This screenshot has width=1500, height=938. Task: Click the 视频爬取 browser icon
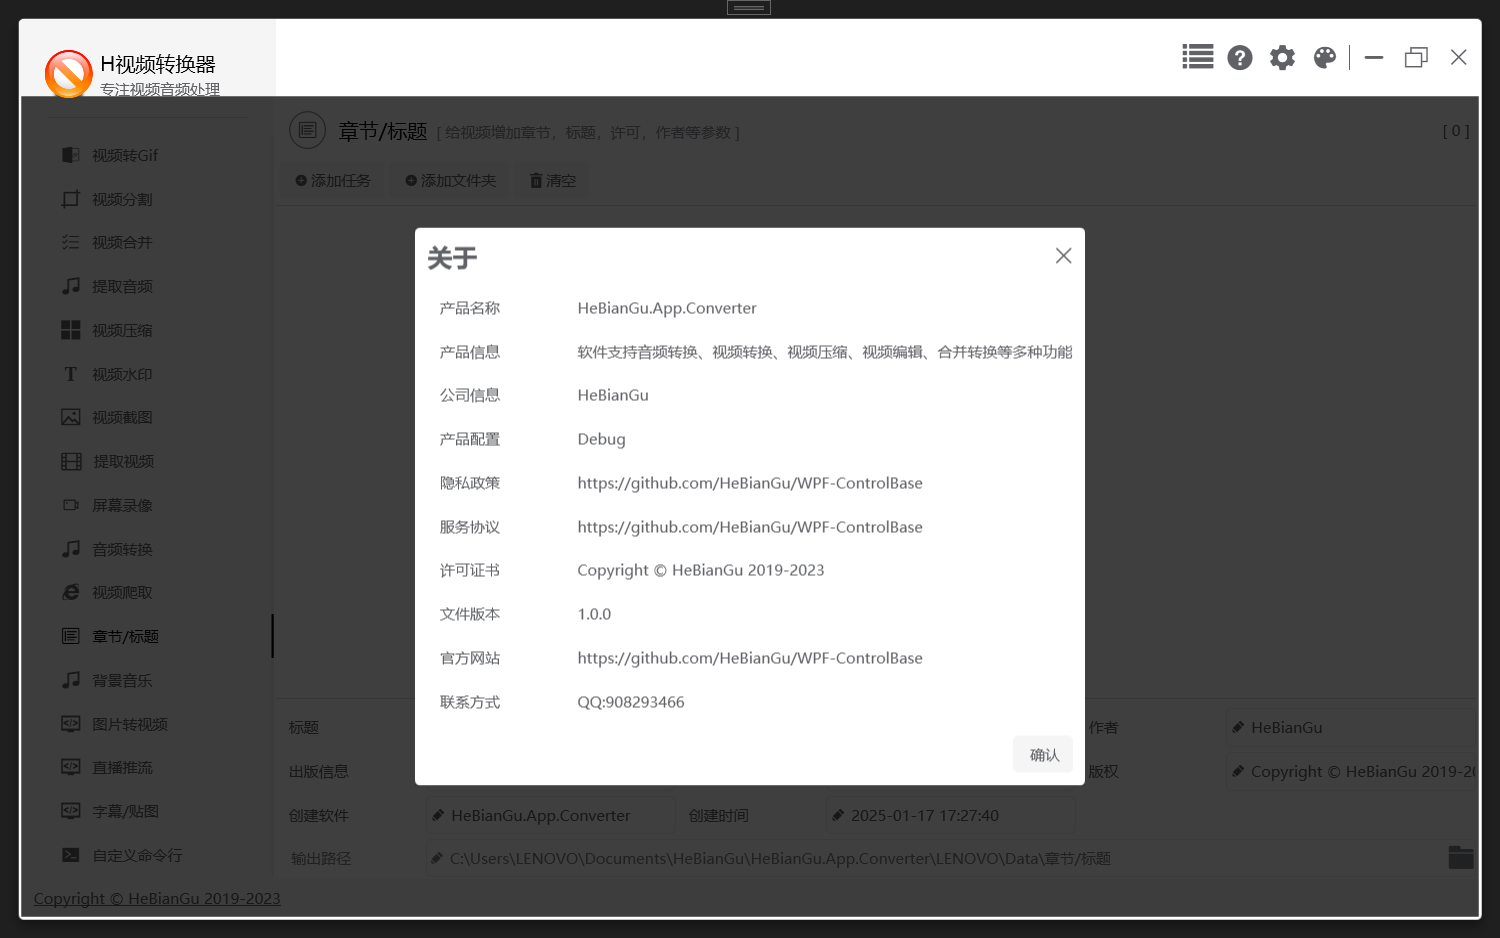pos(71,592)
